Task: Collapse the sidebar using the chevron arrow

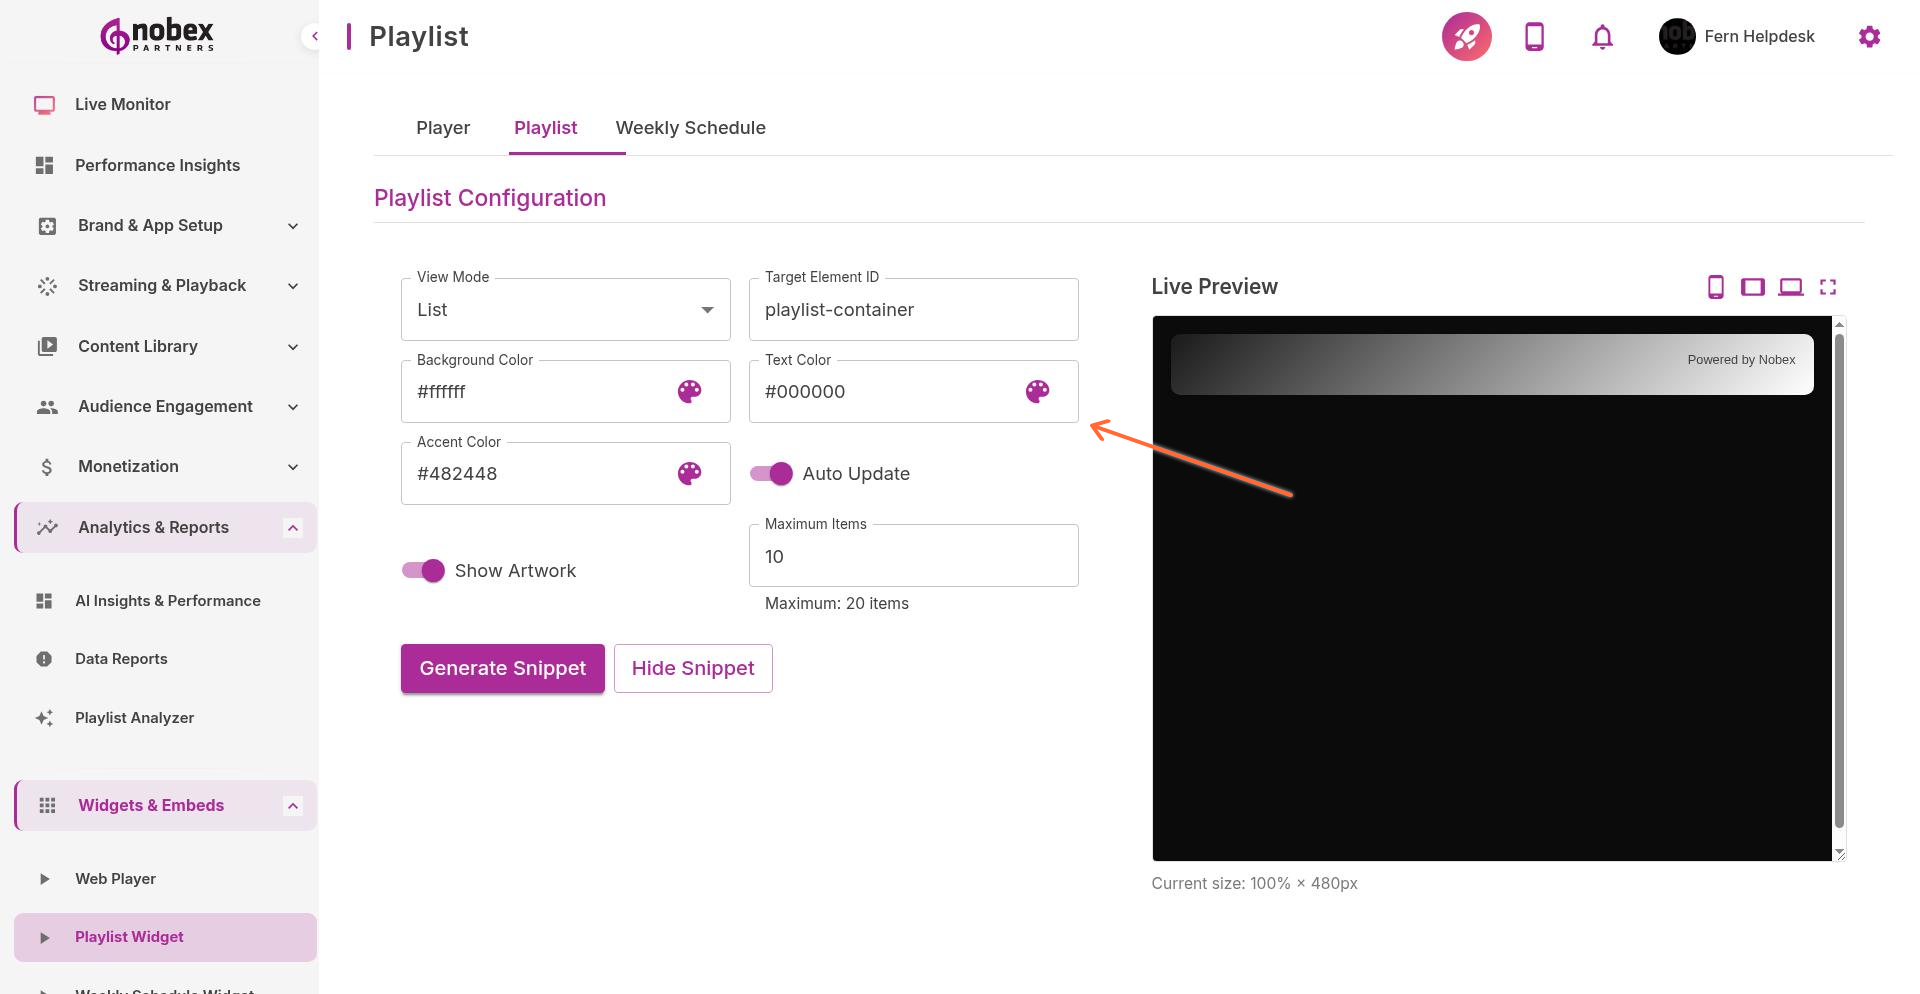Action: point(314,36)
